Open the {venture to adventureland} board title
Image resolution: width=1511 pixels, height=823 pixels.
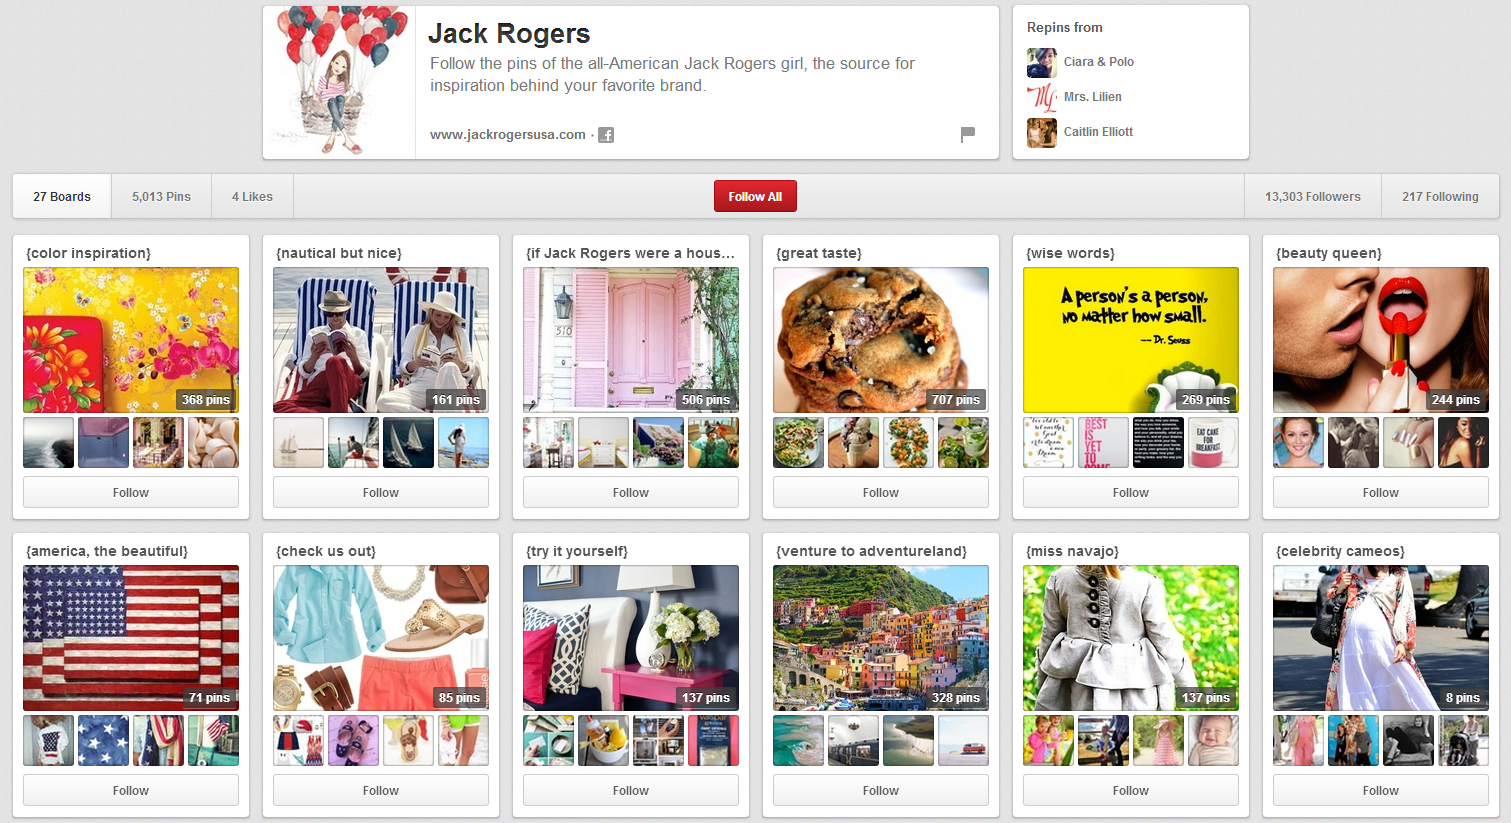(872, 551)
